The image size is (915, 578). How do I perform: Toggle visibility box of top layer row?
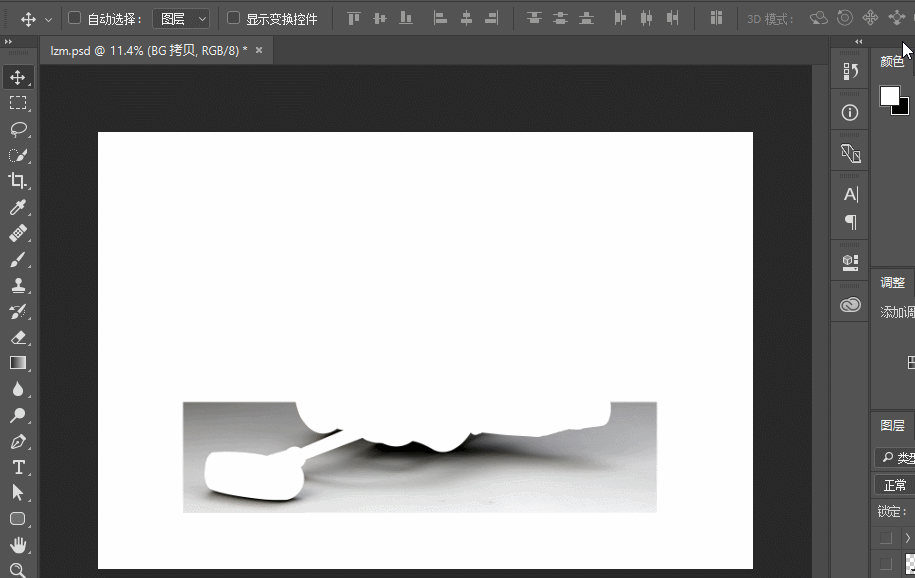point(886,537)
